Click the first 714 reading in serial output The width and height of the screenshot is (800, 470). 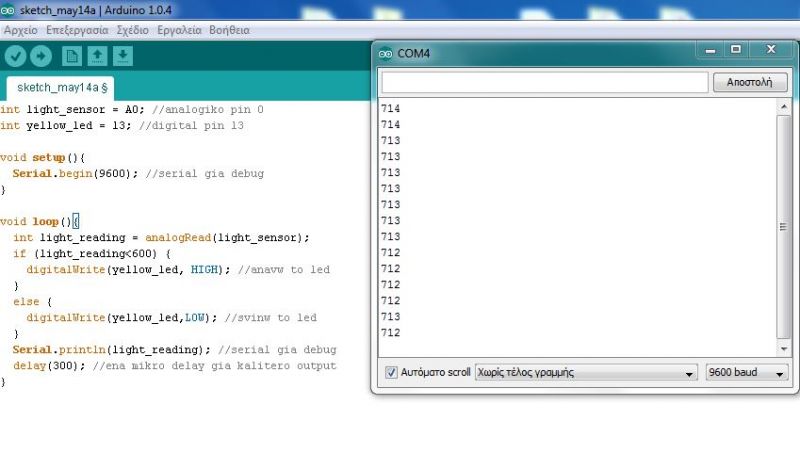(x=390, y=109)
